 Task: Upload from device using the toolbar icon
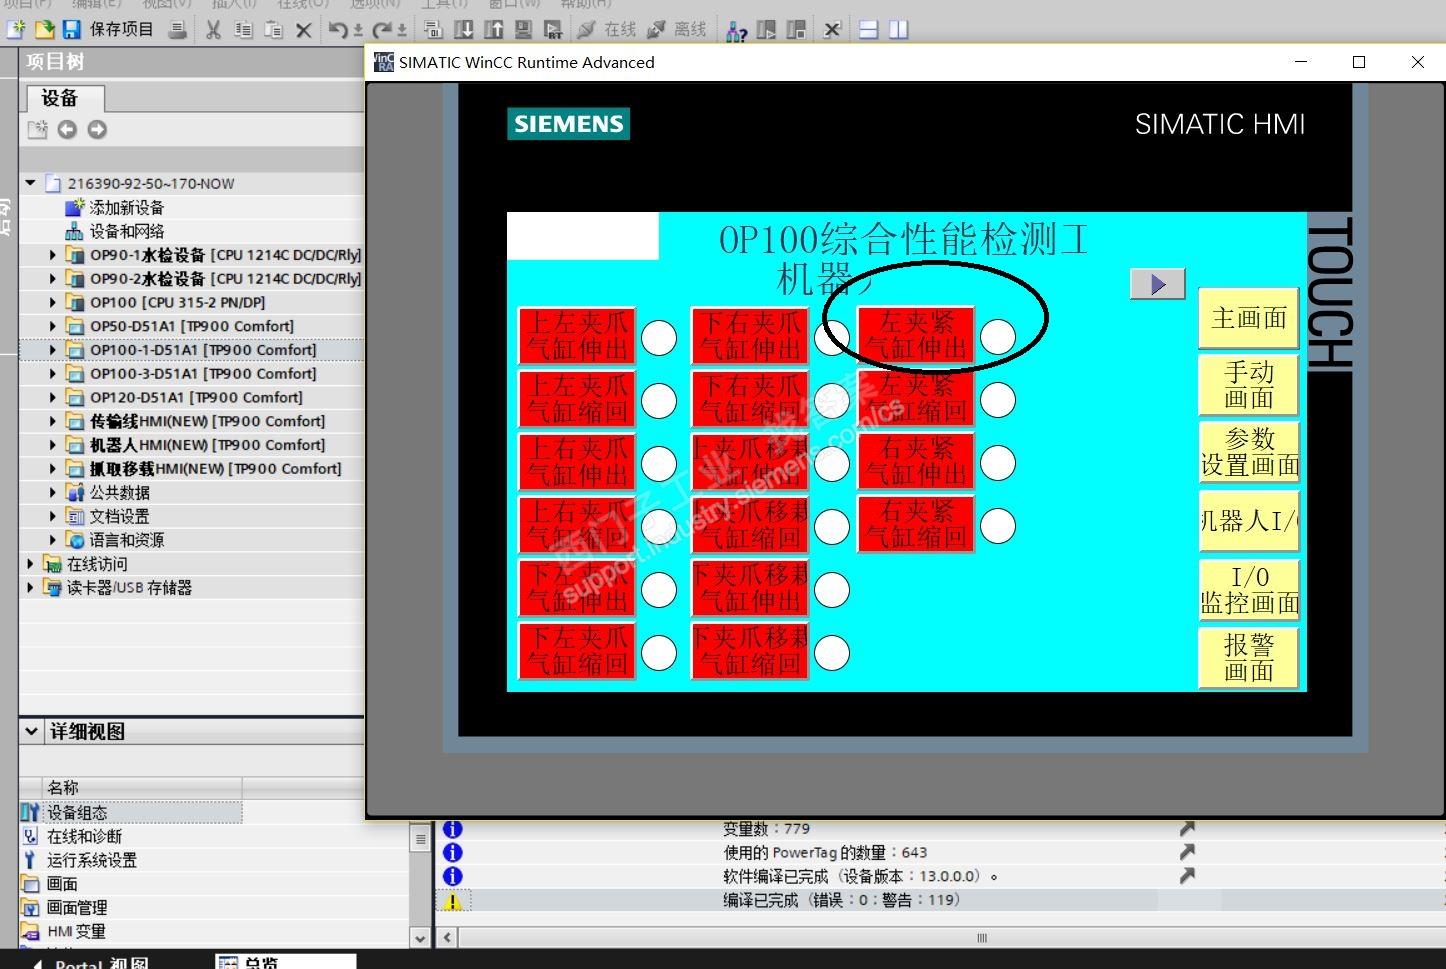tap(493, 30)
